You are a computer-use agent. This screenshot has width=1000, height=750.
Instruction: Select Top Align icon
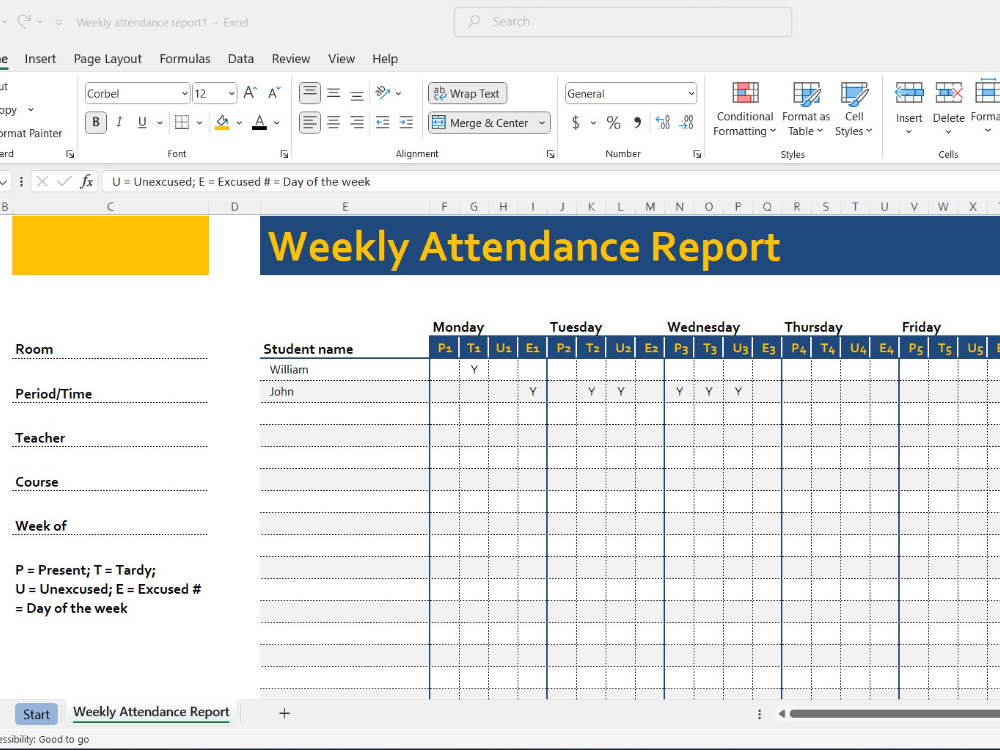(x=310, y=93)
